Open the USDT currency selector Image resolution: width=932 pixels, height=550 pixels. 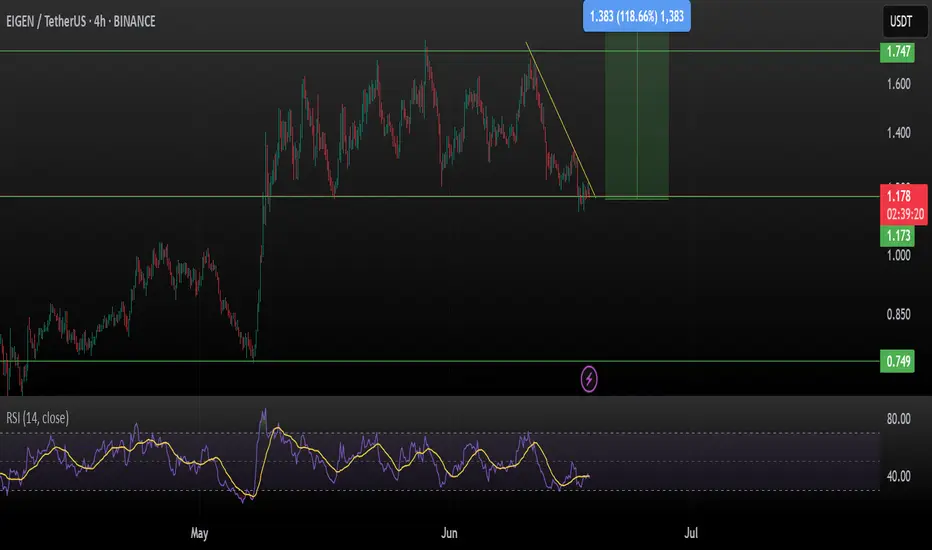pos(900,21)
